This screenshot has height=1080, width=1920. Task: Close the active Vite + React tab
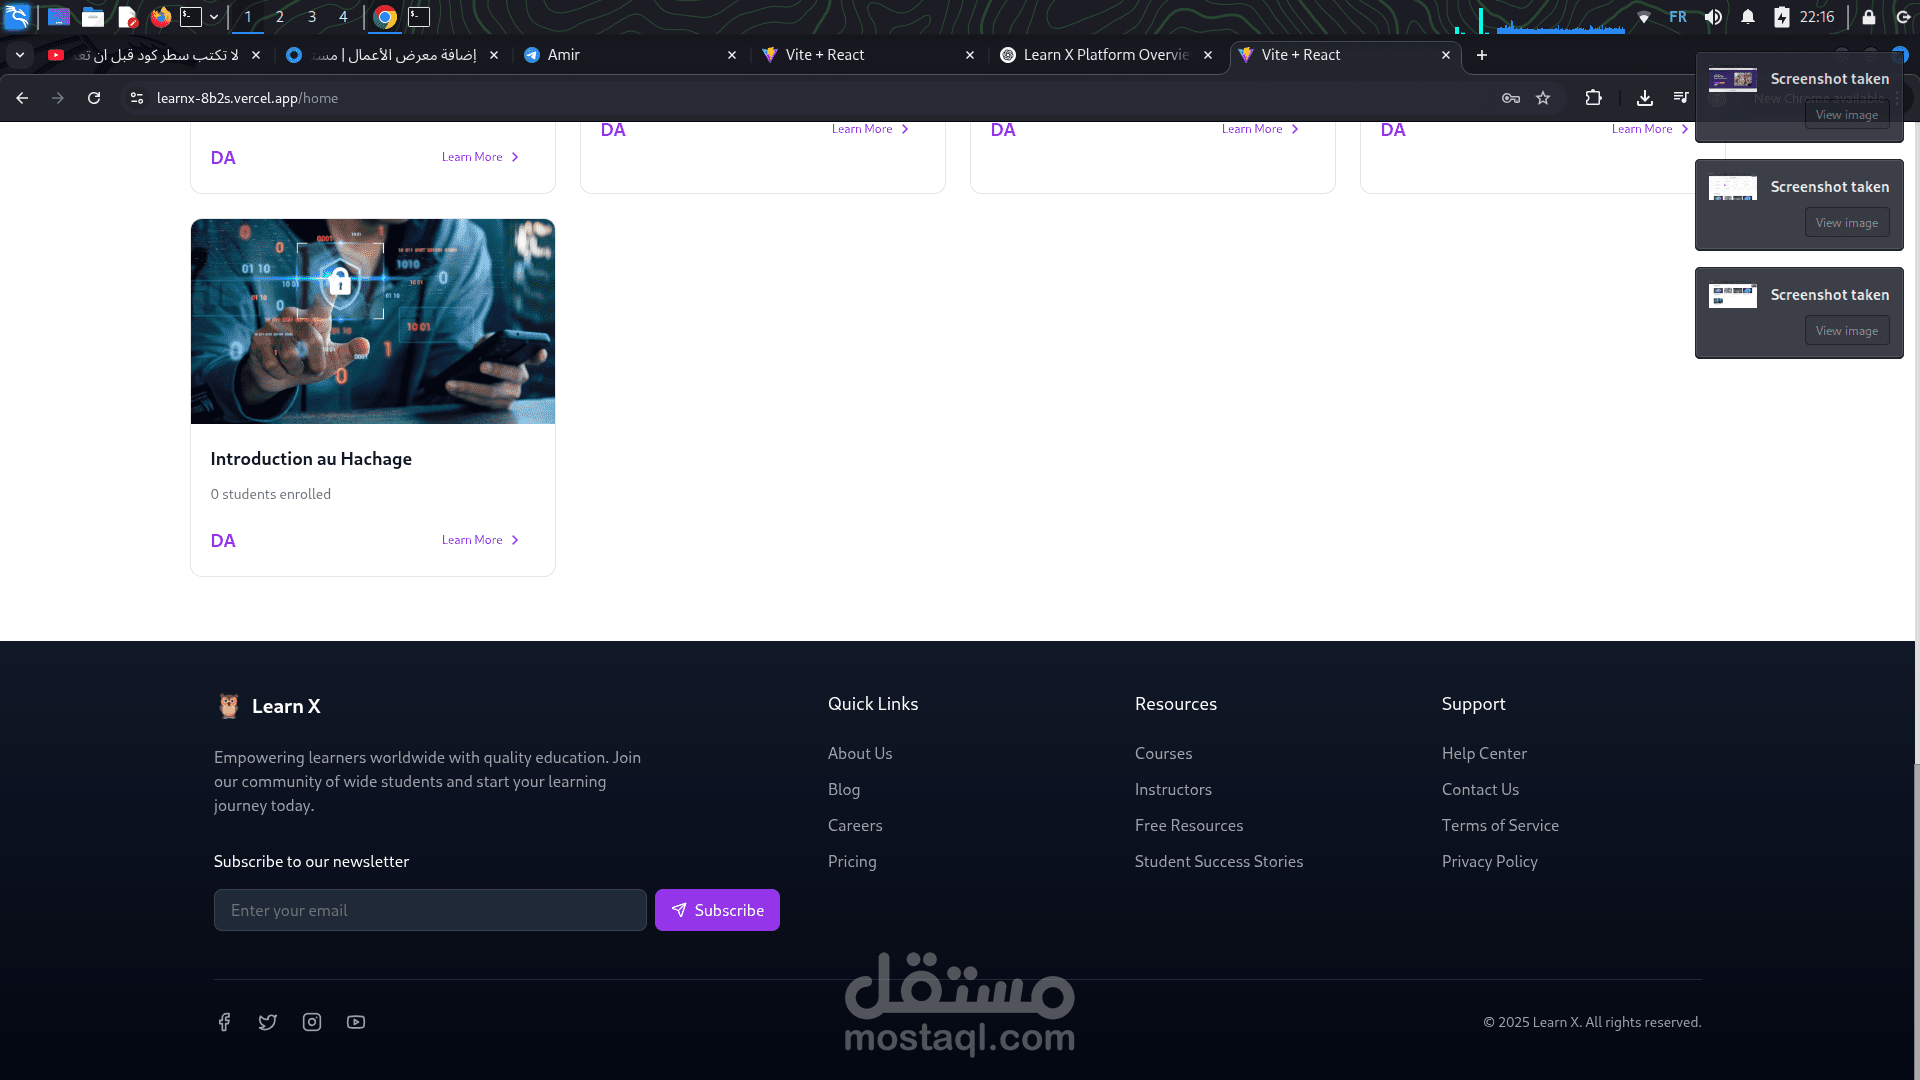coord(1445,55)
